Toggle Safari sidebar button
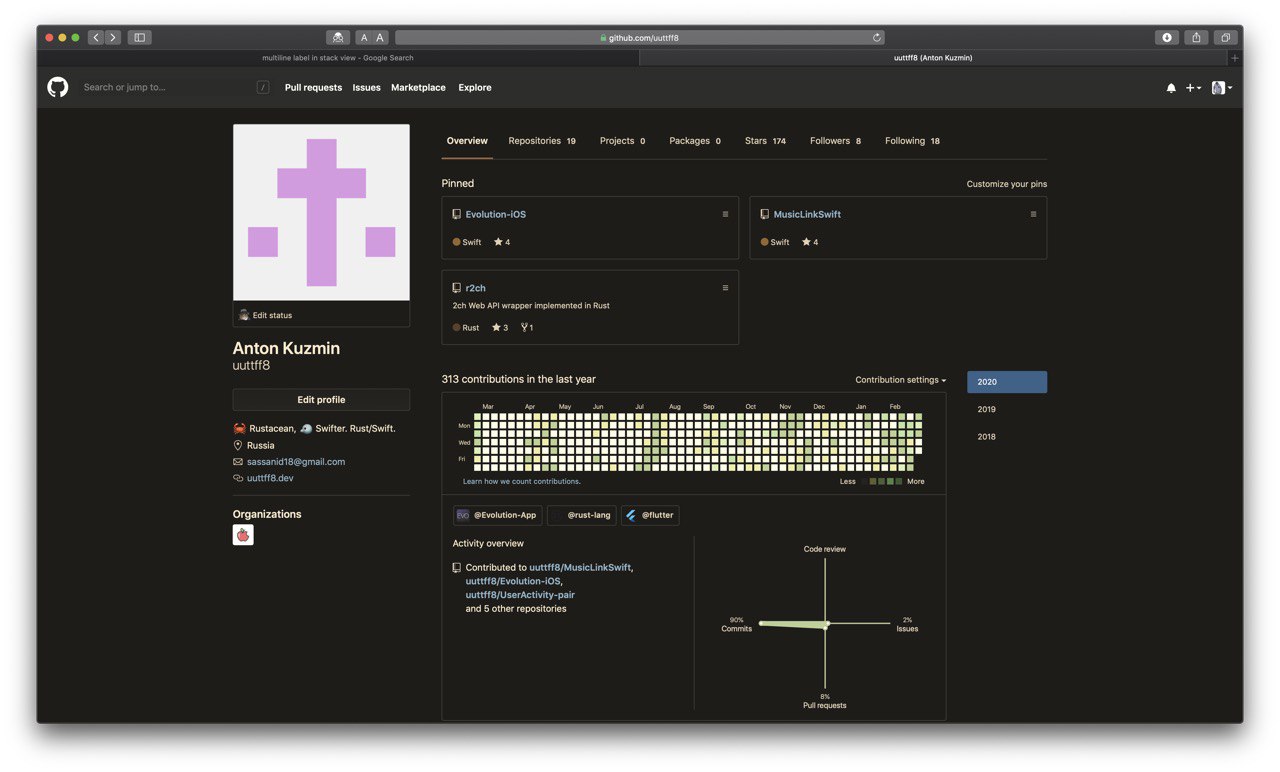 coord(140,37)
